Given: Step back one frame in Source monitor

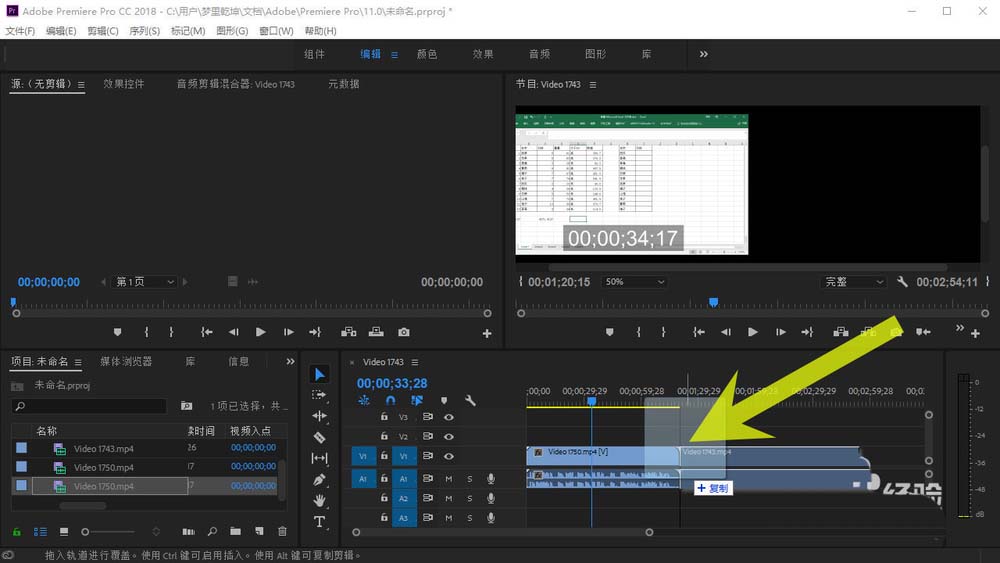Looking at the screenshot, I should point(233,332).
